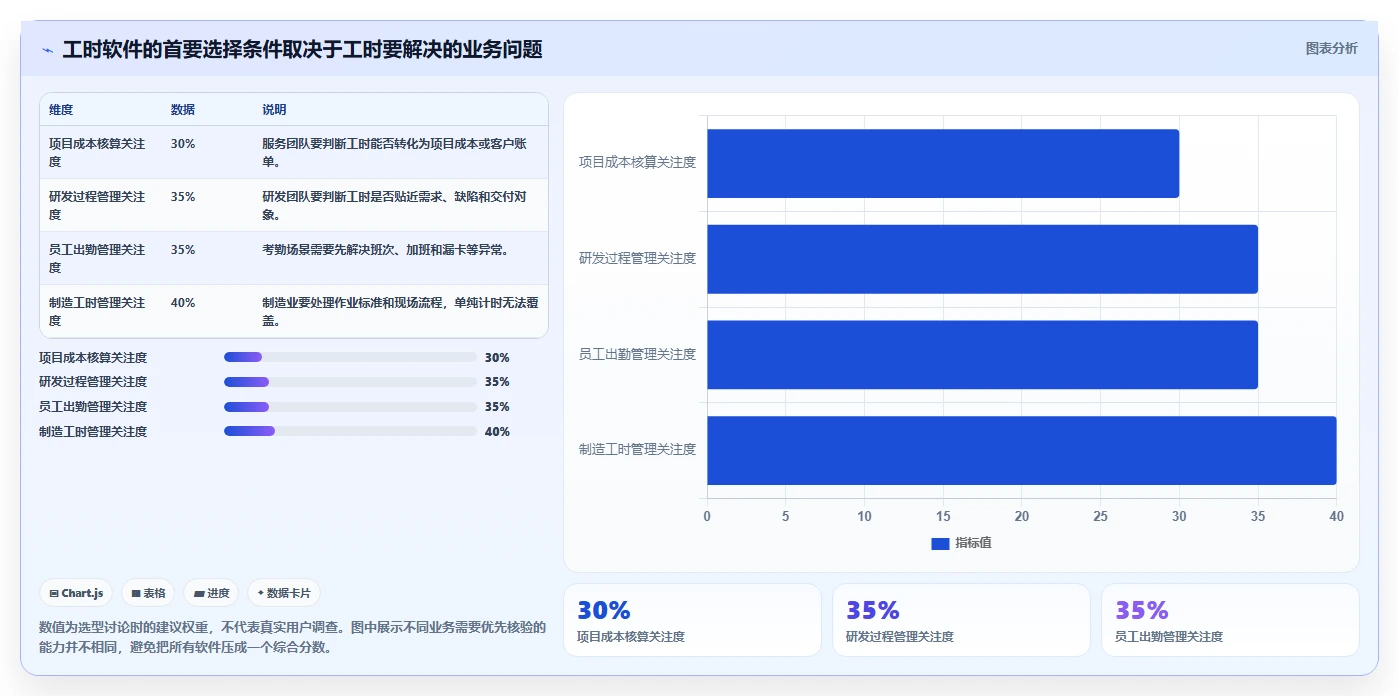Image resolution: width=1399 pixels, height=696 pixels.
Task: Open the 35% 员工出勤管理关注度 data card
Action: (1230, 620)
